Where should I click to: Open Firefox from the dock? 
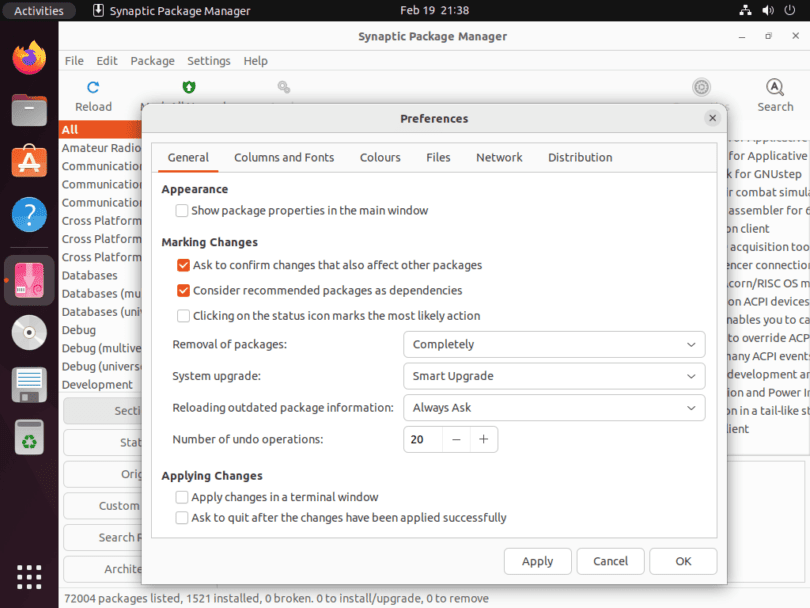(x=28, y=58)
